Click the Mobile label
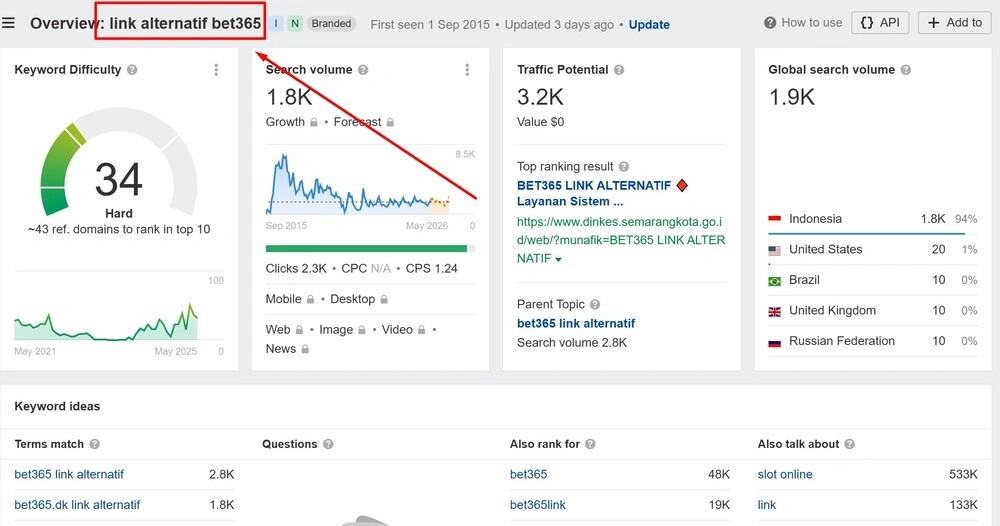 pyautogui.click(x=283, y=299)
